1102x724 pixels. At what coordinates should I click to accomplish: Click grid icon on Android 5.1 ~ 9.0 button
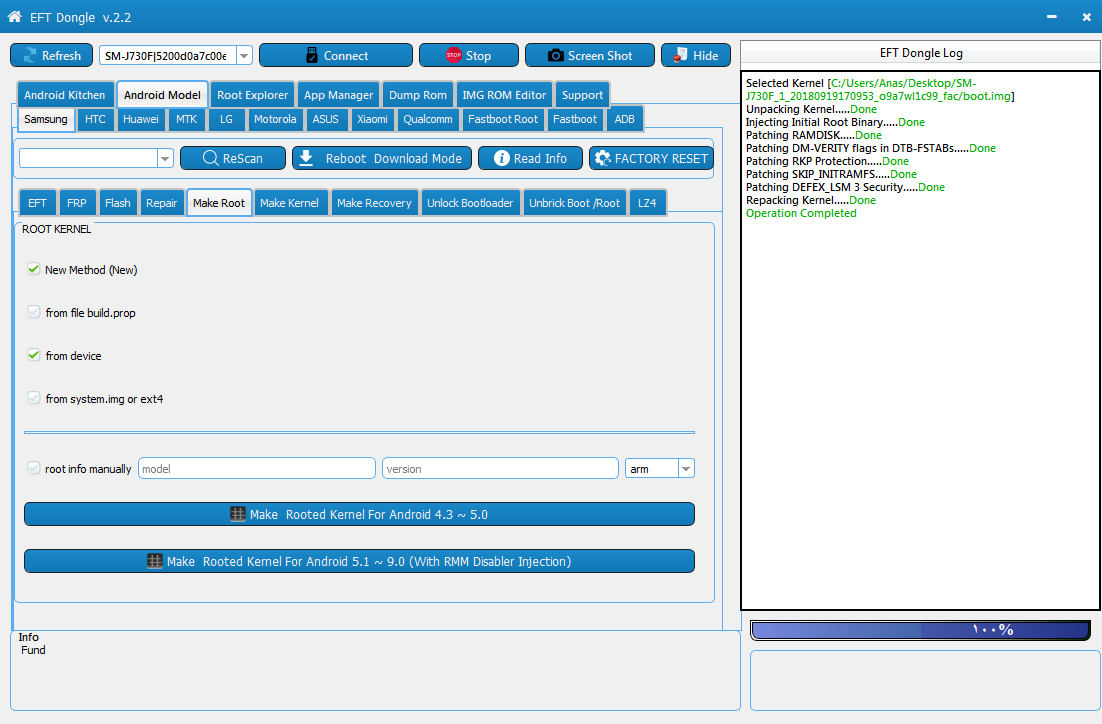(155, 561)
